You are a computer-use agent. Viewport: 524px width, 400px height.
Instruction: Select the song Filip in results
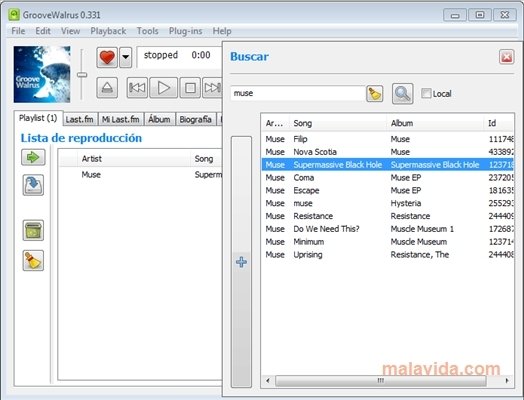[x=388, y=139]
